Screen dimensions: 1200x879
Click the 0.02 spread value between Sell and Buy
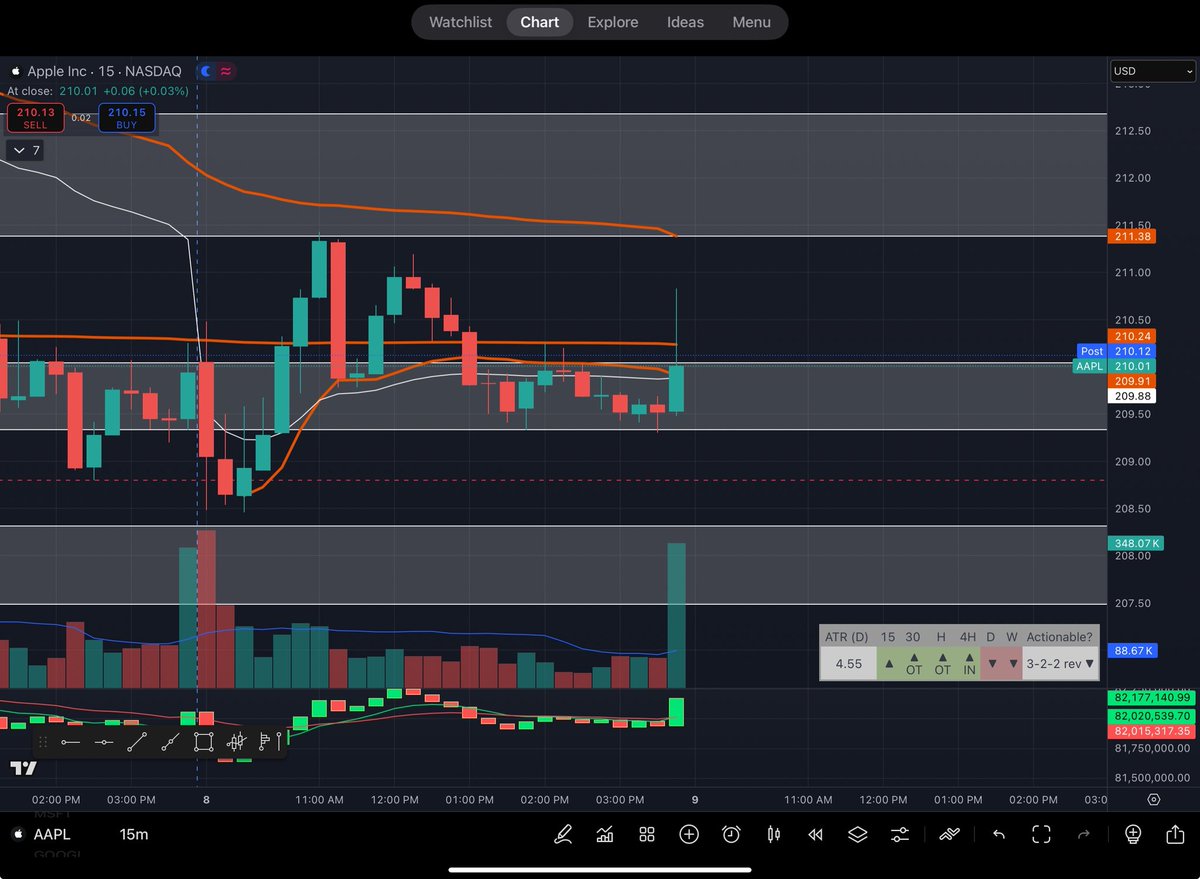pos(82,118)
